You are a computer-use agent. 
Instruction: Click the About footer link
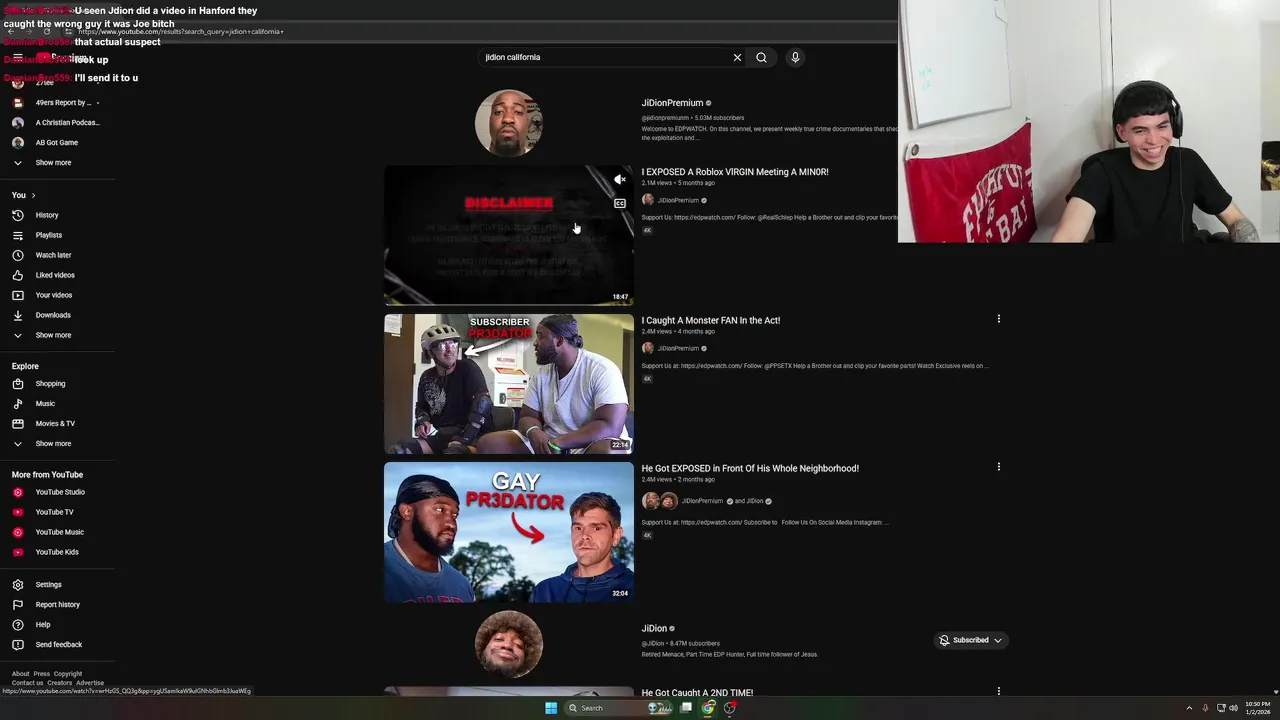[x=20, y=674]
